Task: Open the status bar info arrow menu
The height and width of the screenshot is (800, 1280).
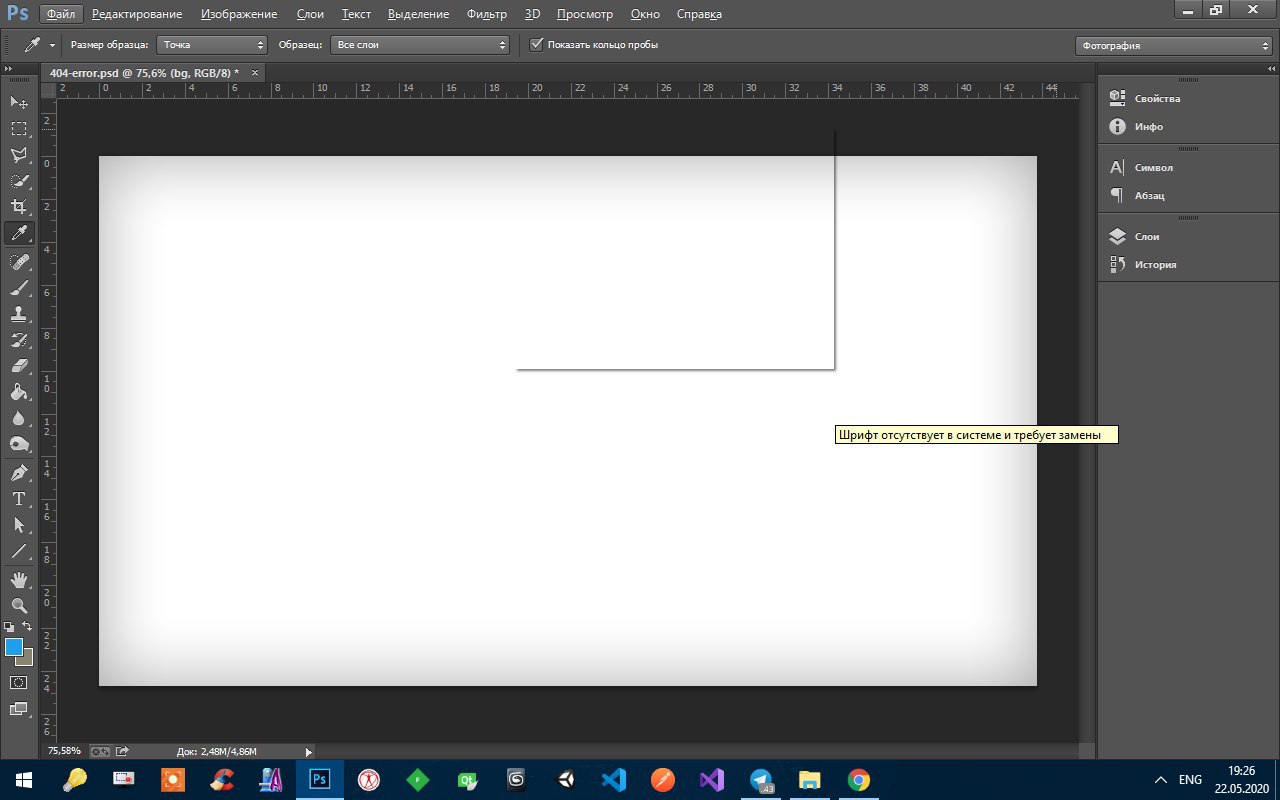Action: click(308, 751)
